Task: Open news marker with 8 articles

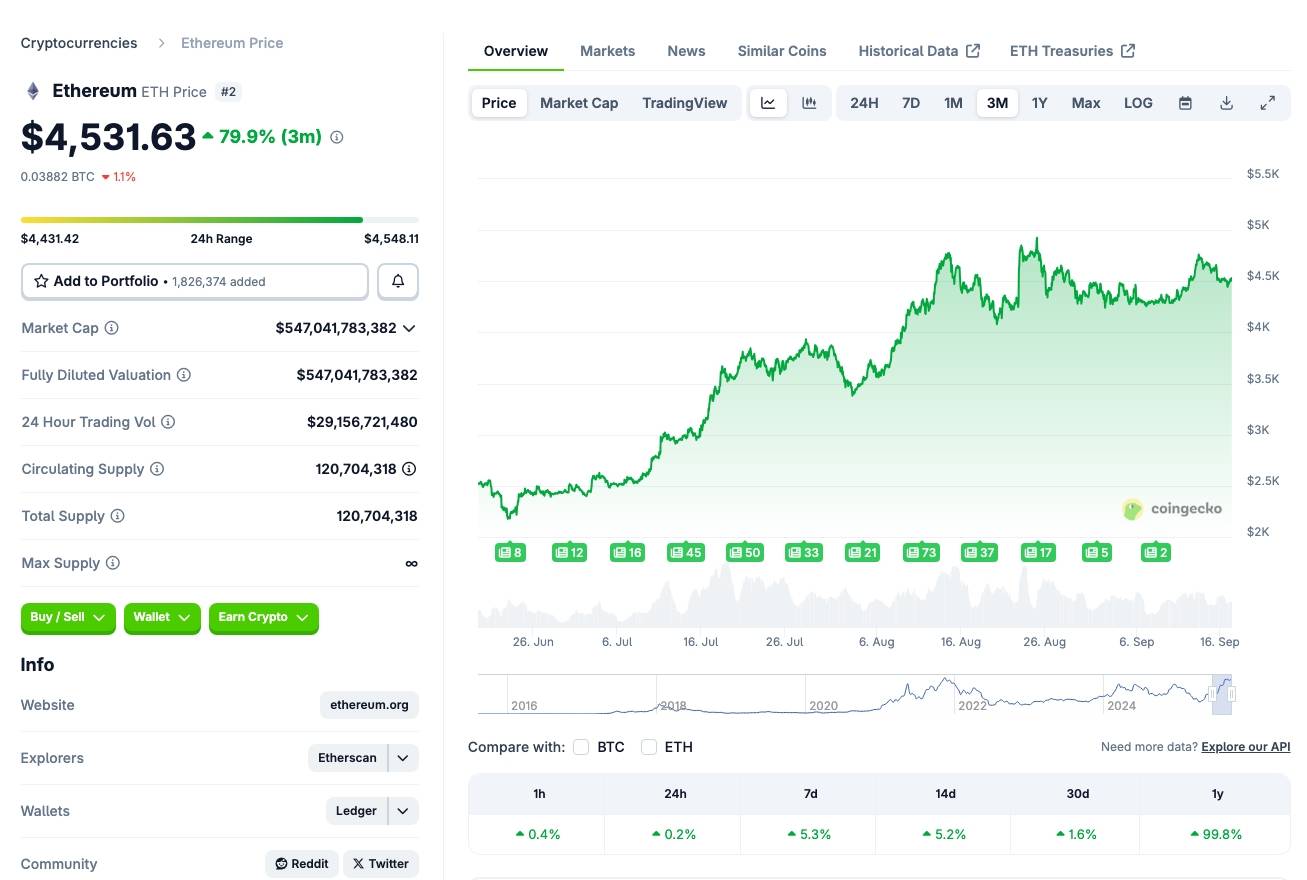Action: (511, 552)
